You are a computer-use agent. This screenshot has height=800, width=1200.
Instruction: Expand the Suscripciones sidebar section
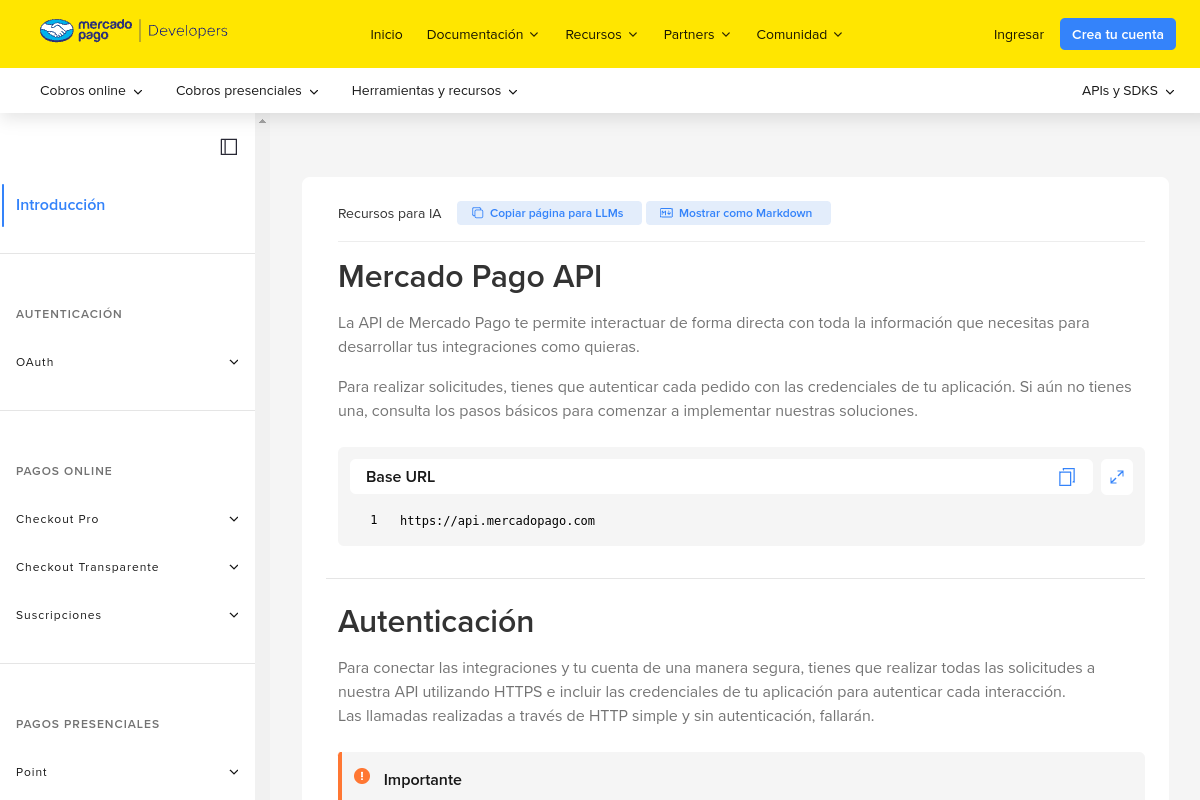tap(128, 615)
